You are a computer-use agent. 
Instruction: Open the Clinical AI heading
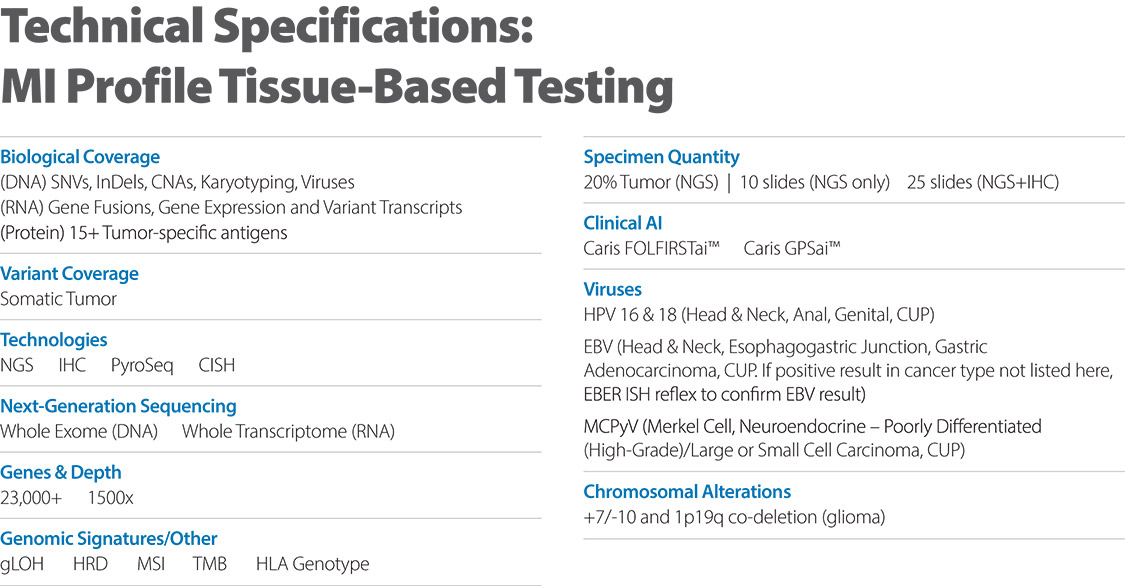tap(622, 223)
